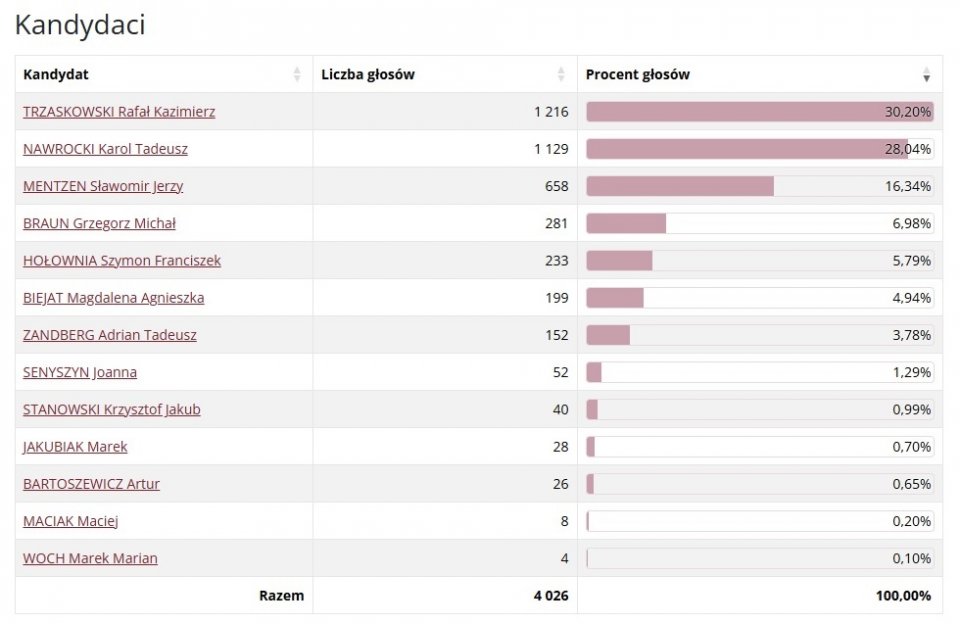Open MENTZEN Sławomir Jerzy link
960x624 pixels.
[103, 186]
